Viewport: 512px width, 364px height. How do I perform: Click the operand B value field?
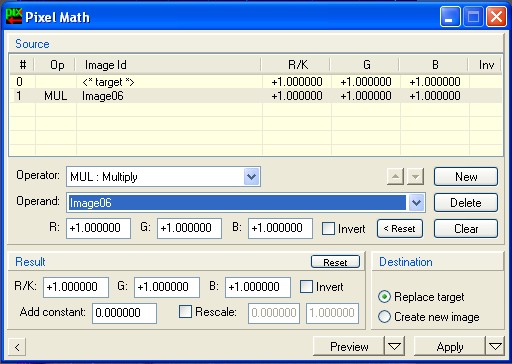280,228
